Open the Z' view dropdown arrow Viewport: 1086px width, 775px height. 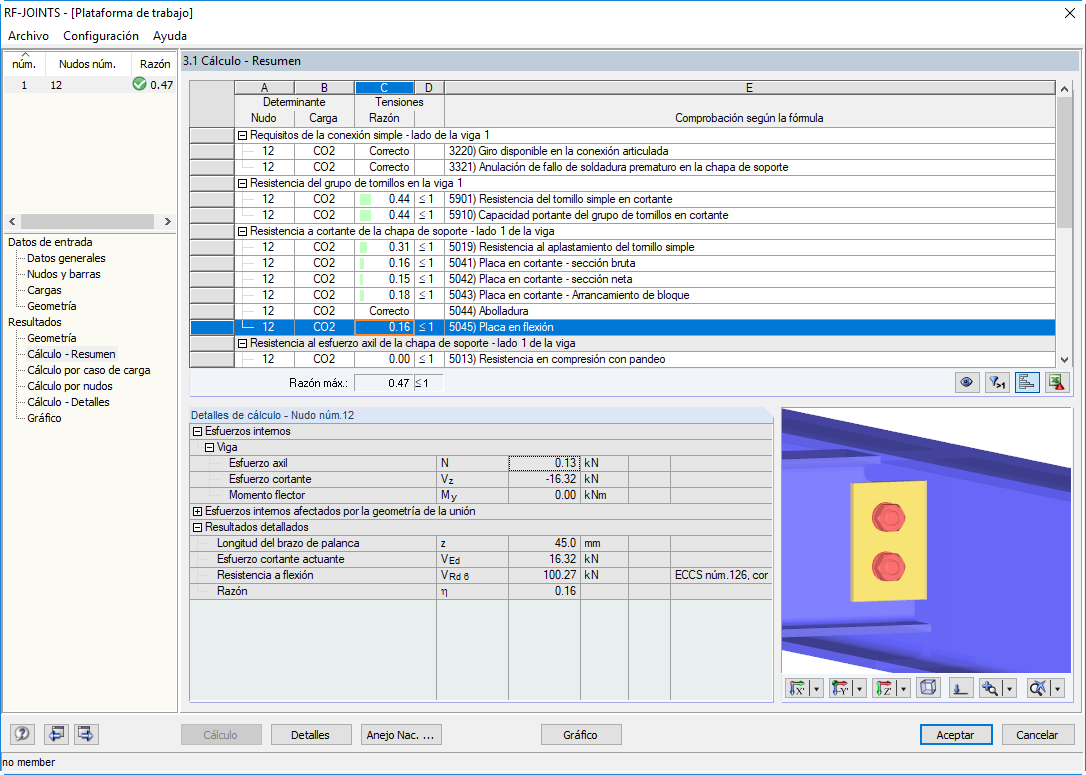pyautogui.click(x=901, y=687)
